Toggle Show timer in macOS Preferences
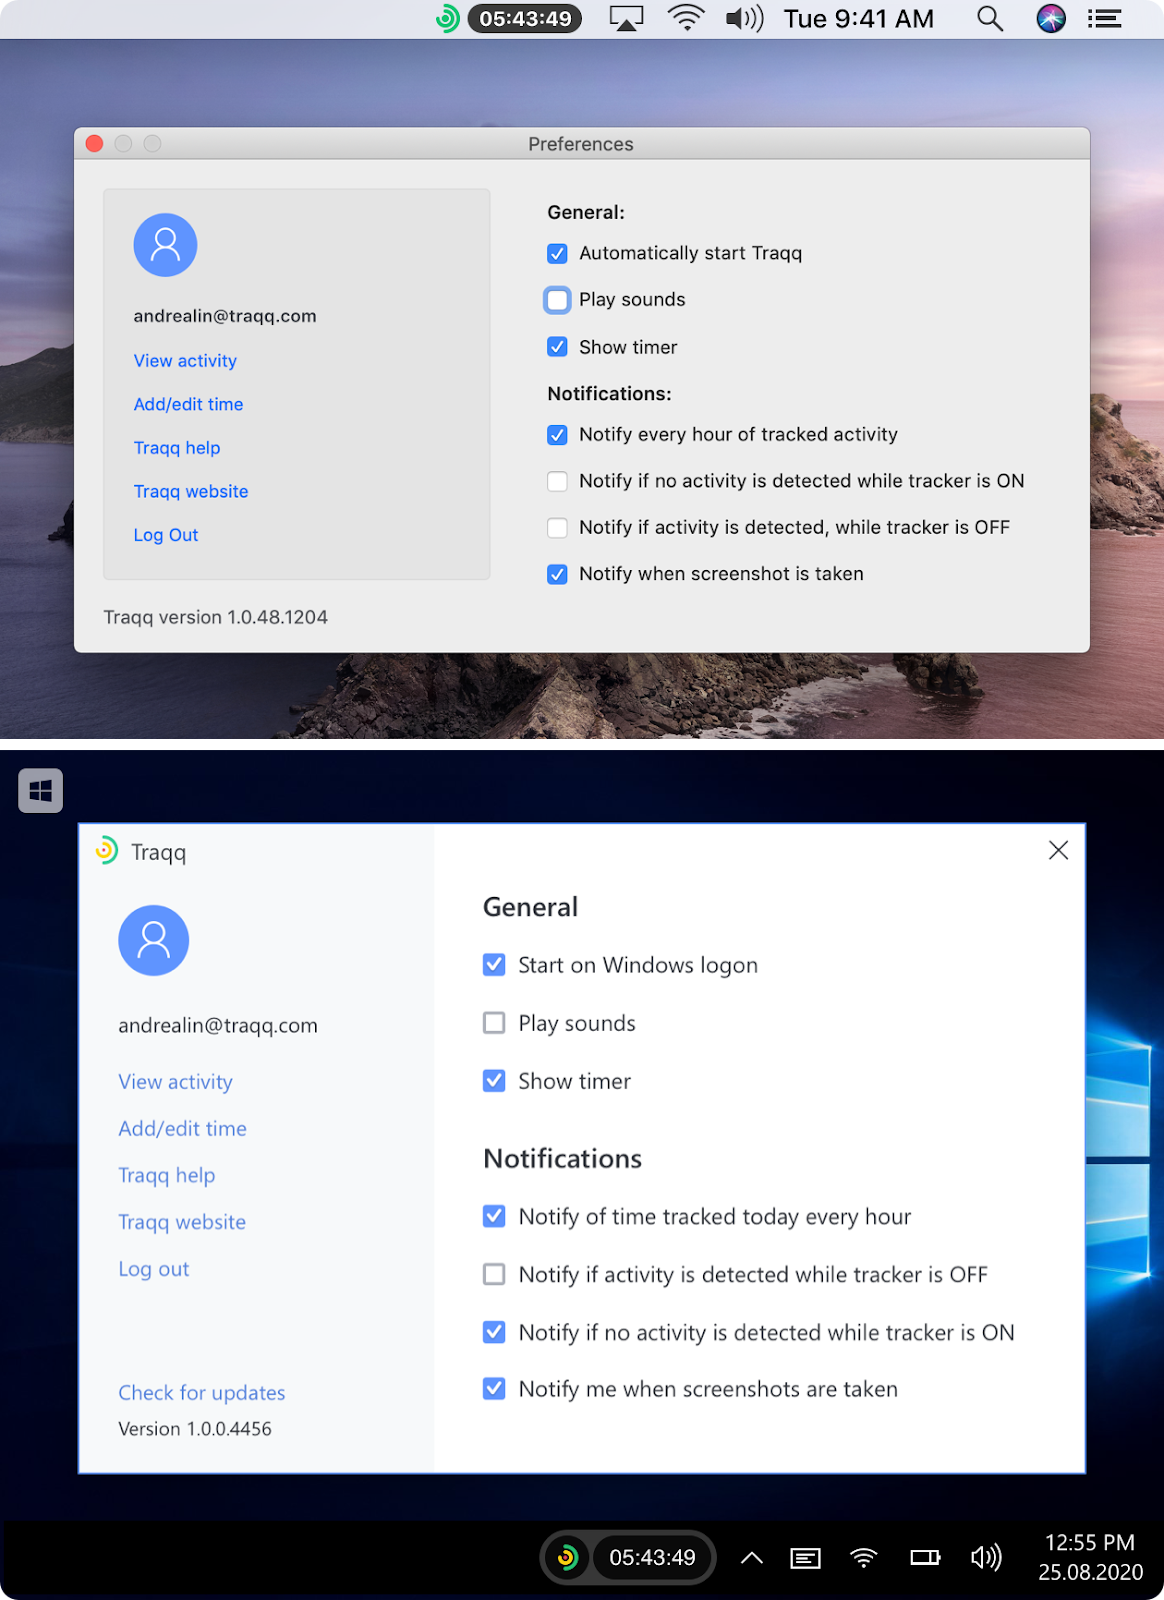The image size is (1164, 1600). [558, 347]
